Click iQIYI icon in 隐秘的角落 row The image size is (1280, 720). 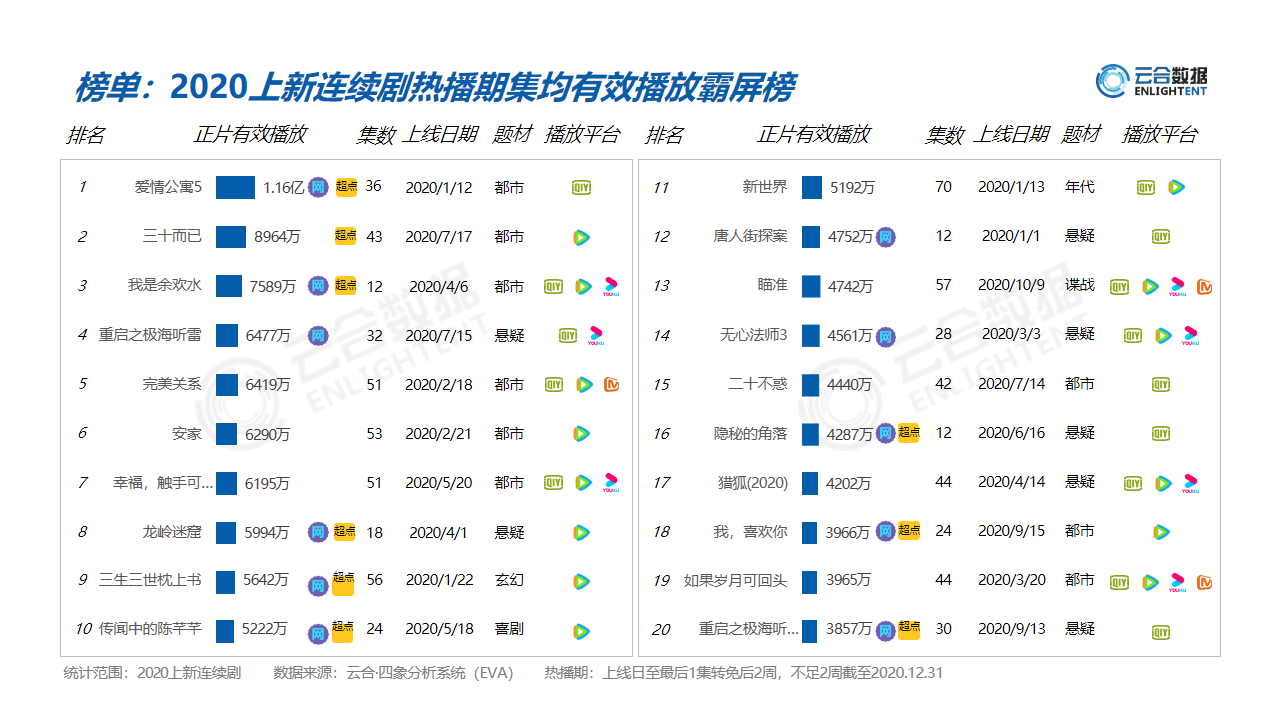tap(1160, 433)
